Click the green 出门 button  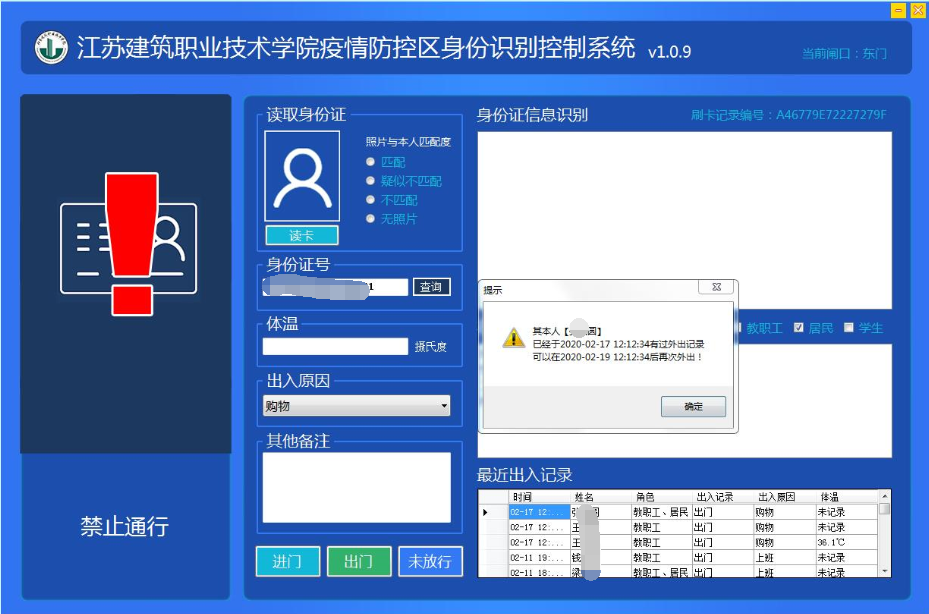coord(358,561)
